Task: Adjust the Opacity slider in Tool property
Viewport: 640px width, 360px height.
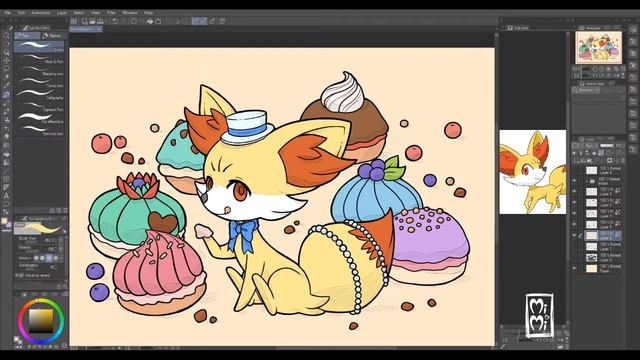Action: [38, 248]
